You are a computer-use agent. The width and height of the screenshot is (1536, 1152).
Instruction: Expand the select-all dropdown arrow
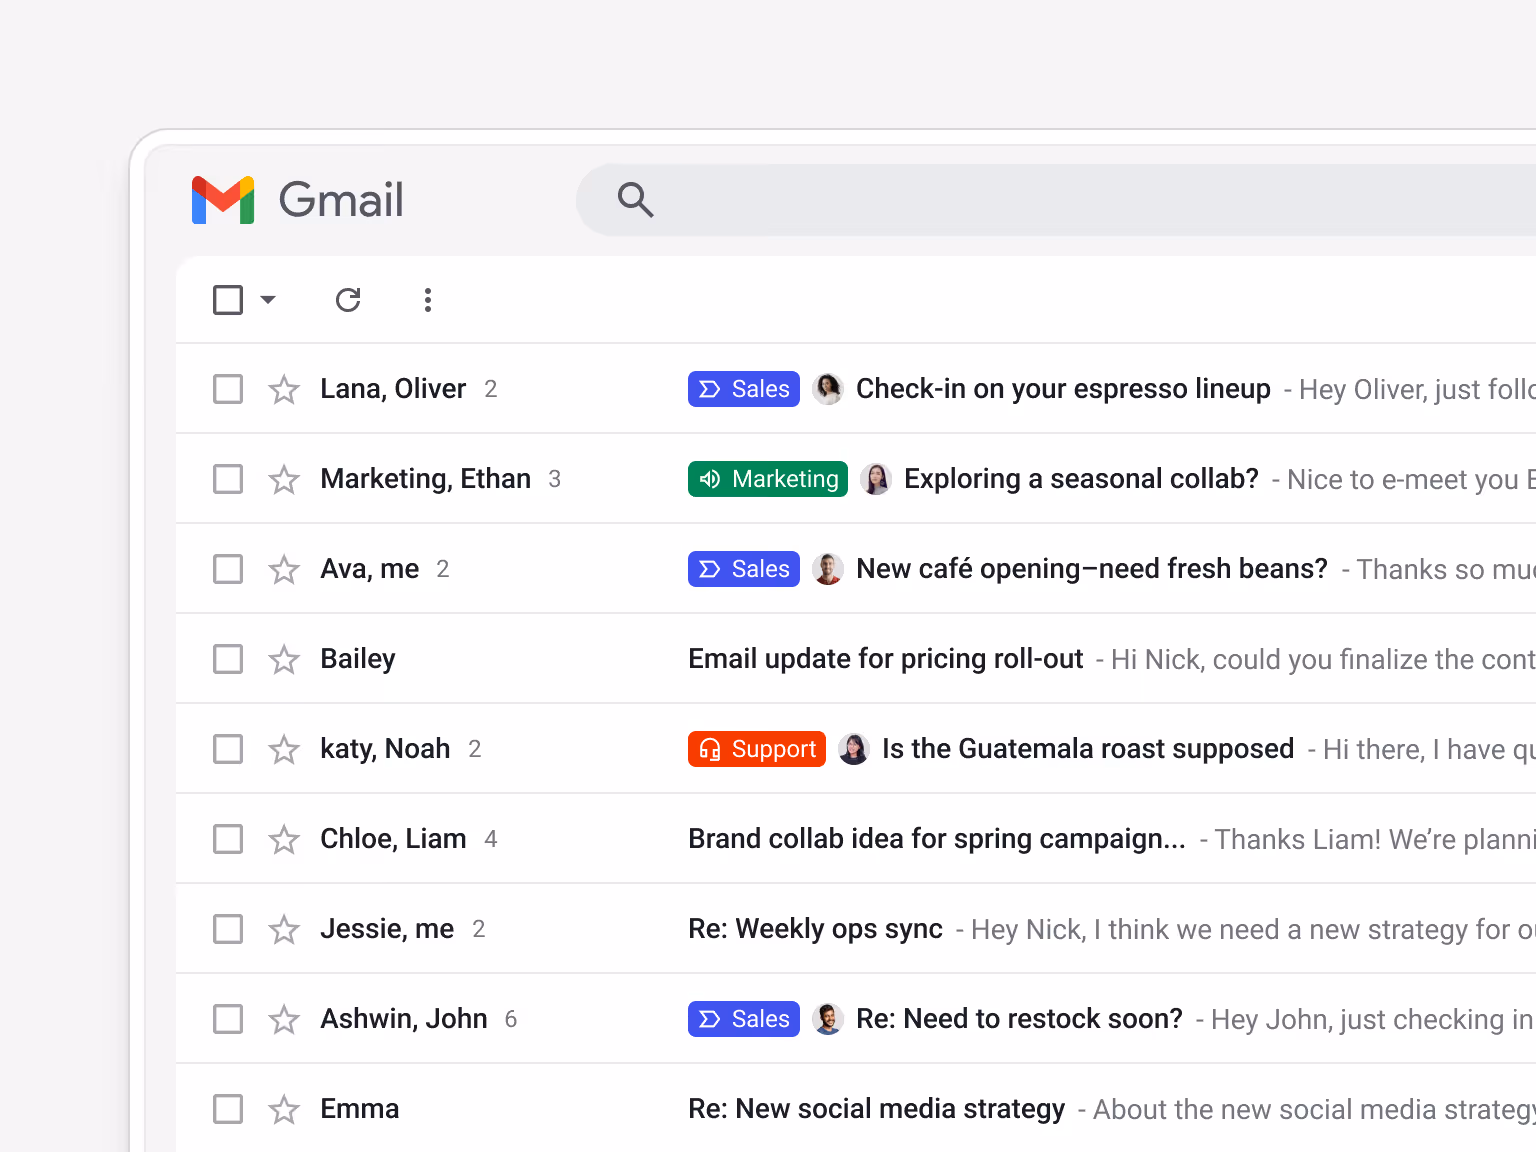click(268, 300)
